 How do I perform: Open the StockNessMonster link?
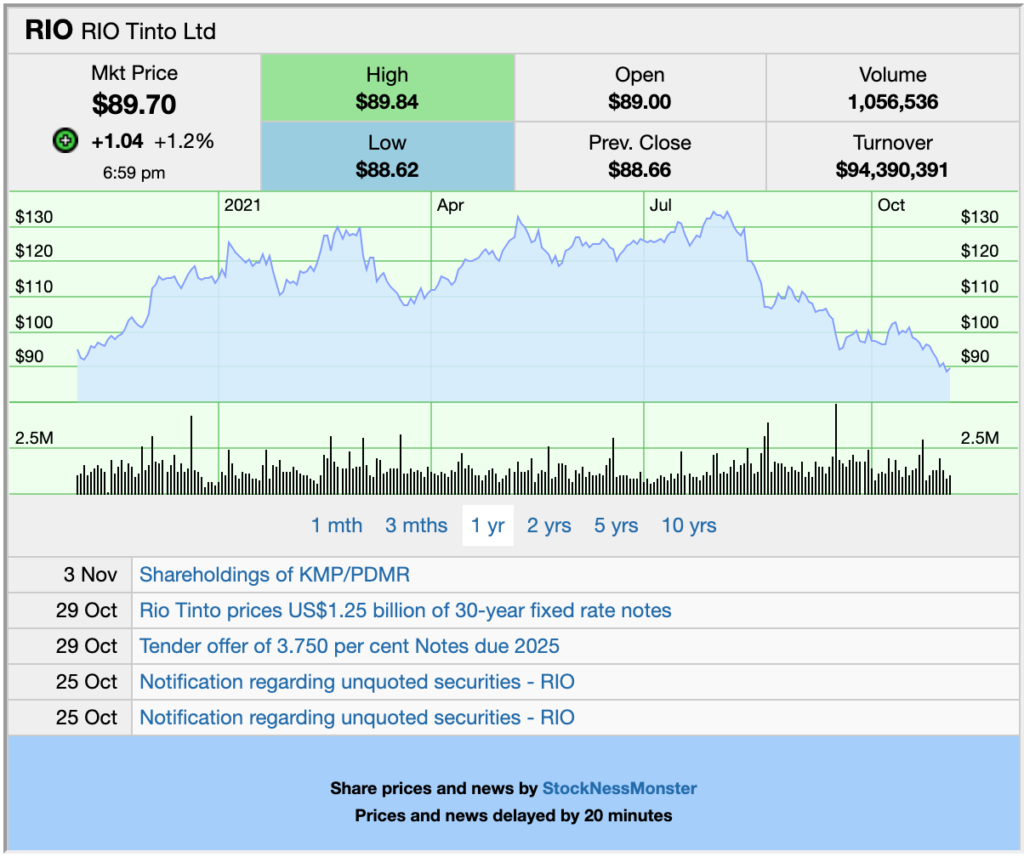tap(620, 788)
